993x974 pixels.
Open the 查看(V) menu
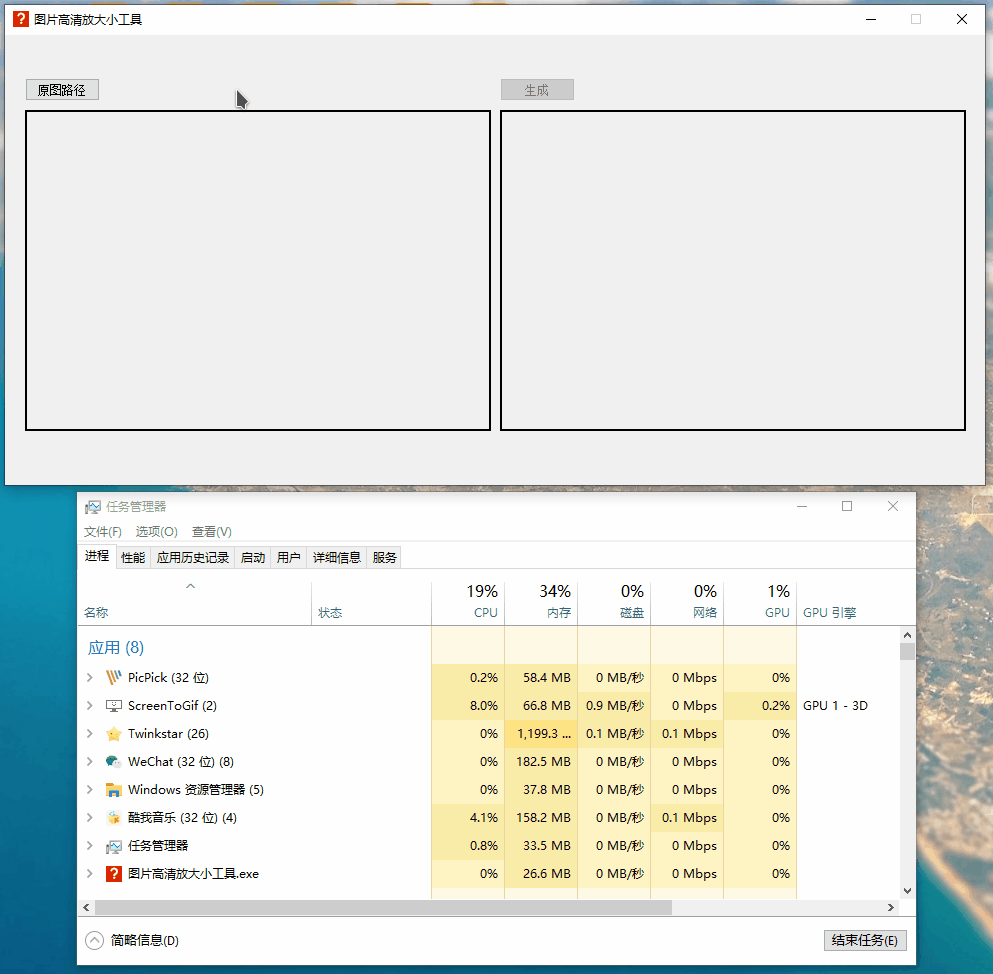(212, 532)
